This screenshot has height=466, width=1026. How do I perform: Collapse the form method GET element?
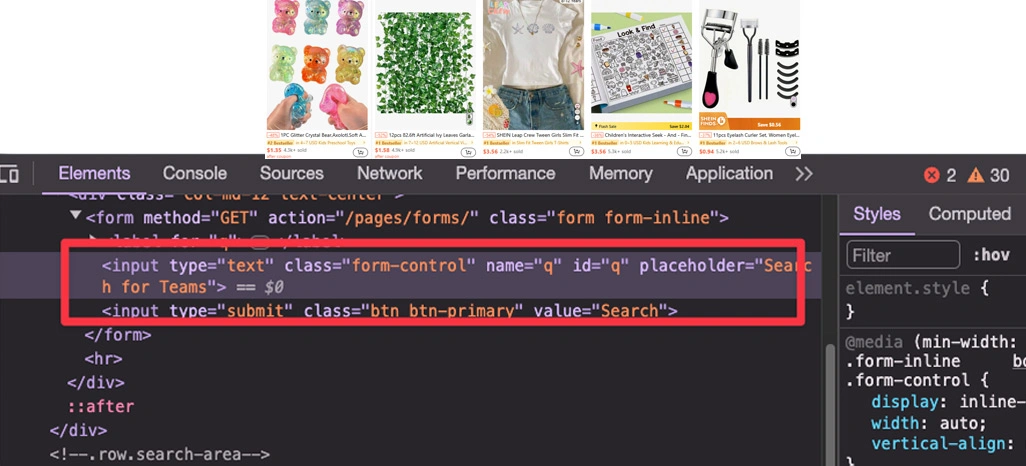pos(75,215)
